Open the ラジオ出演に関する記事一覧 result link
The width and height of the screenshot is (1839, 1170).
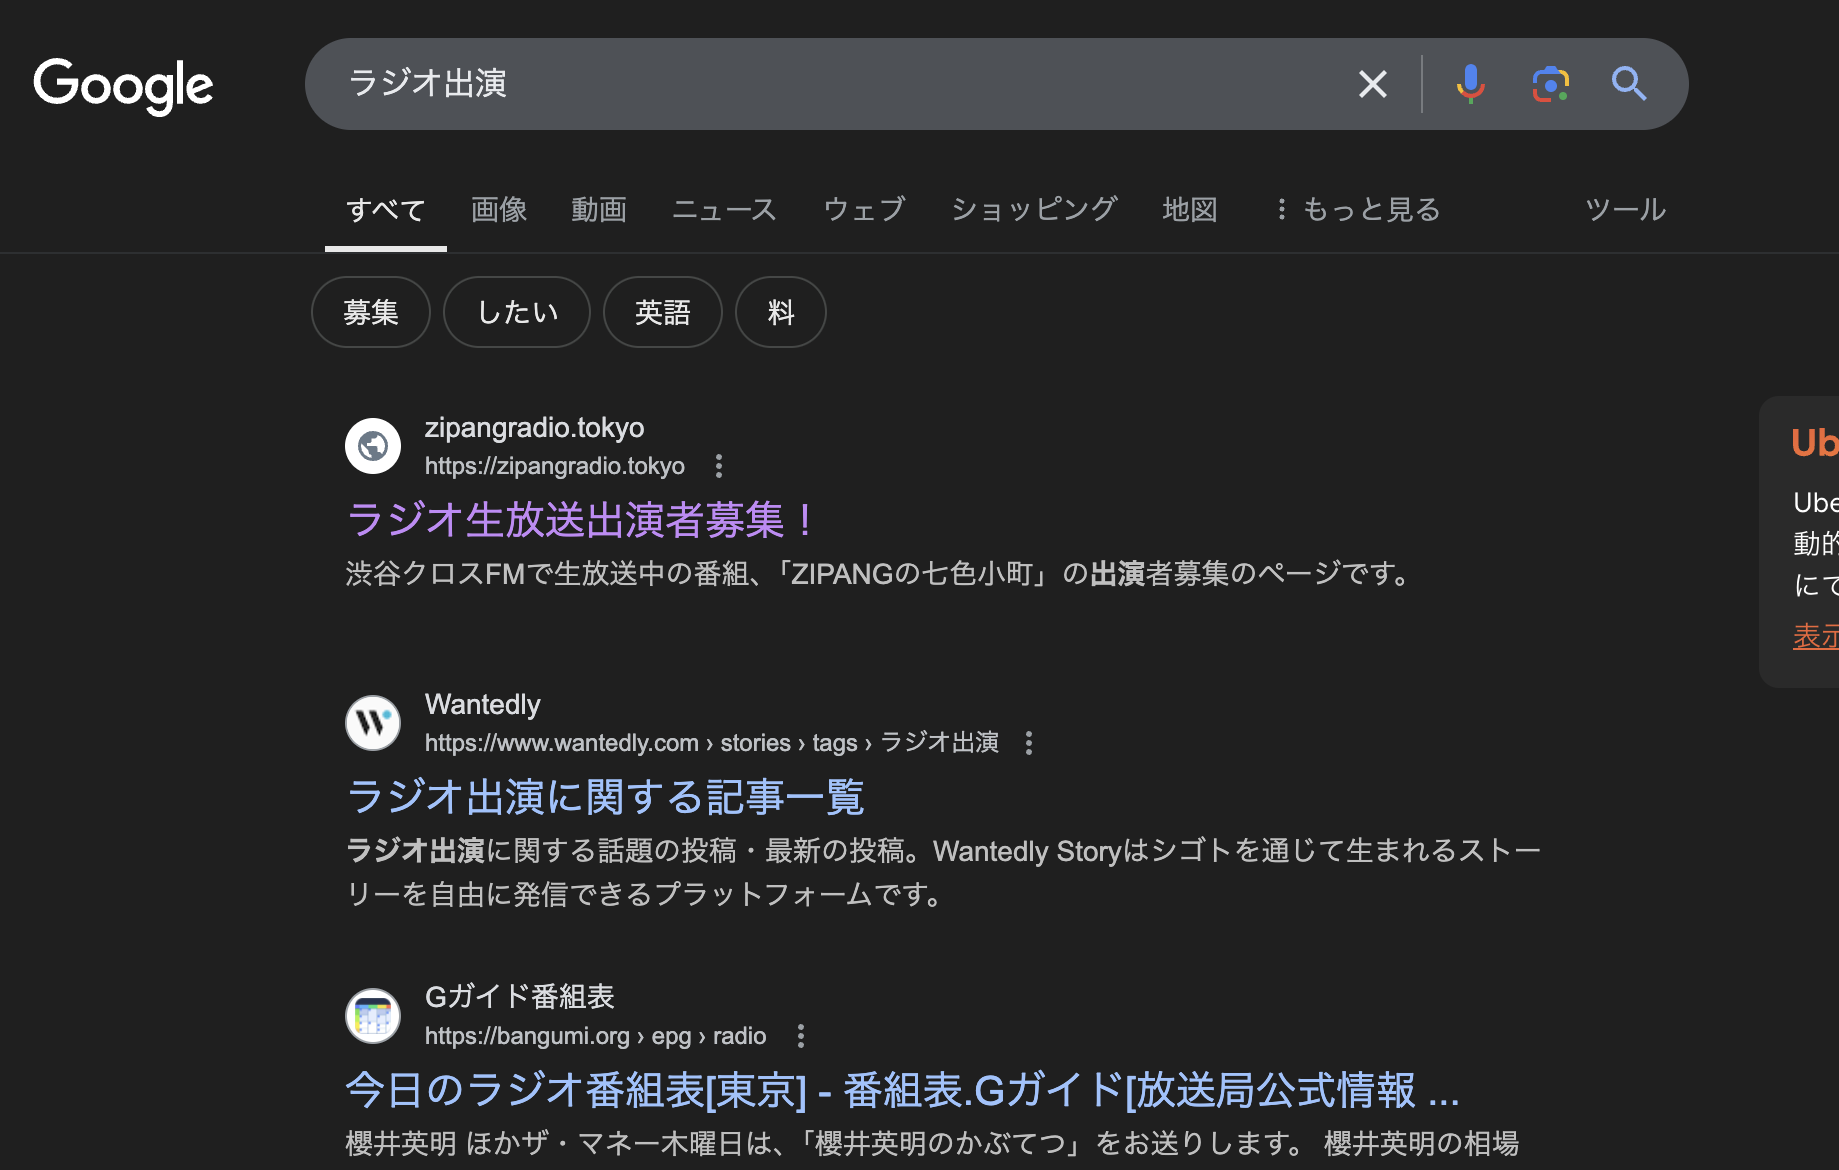[605, 797]
